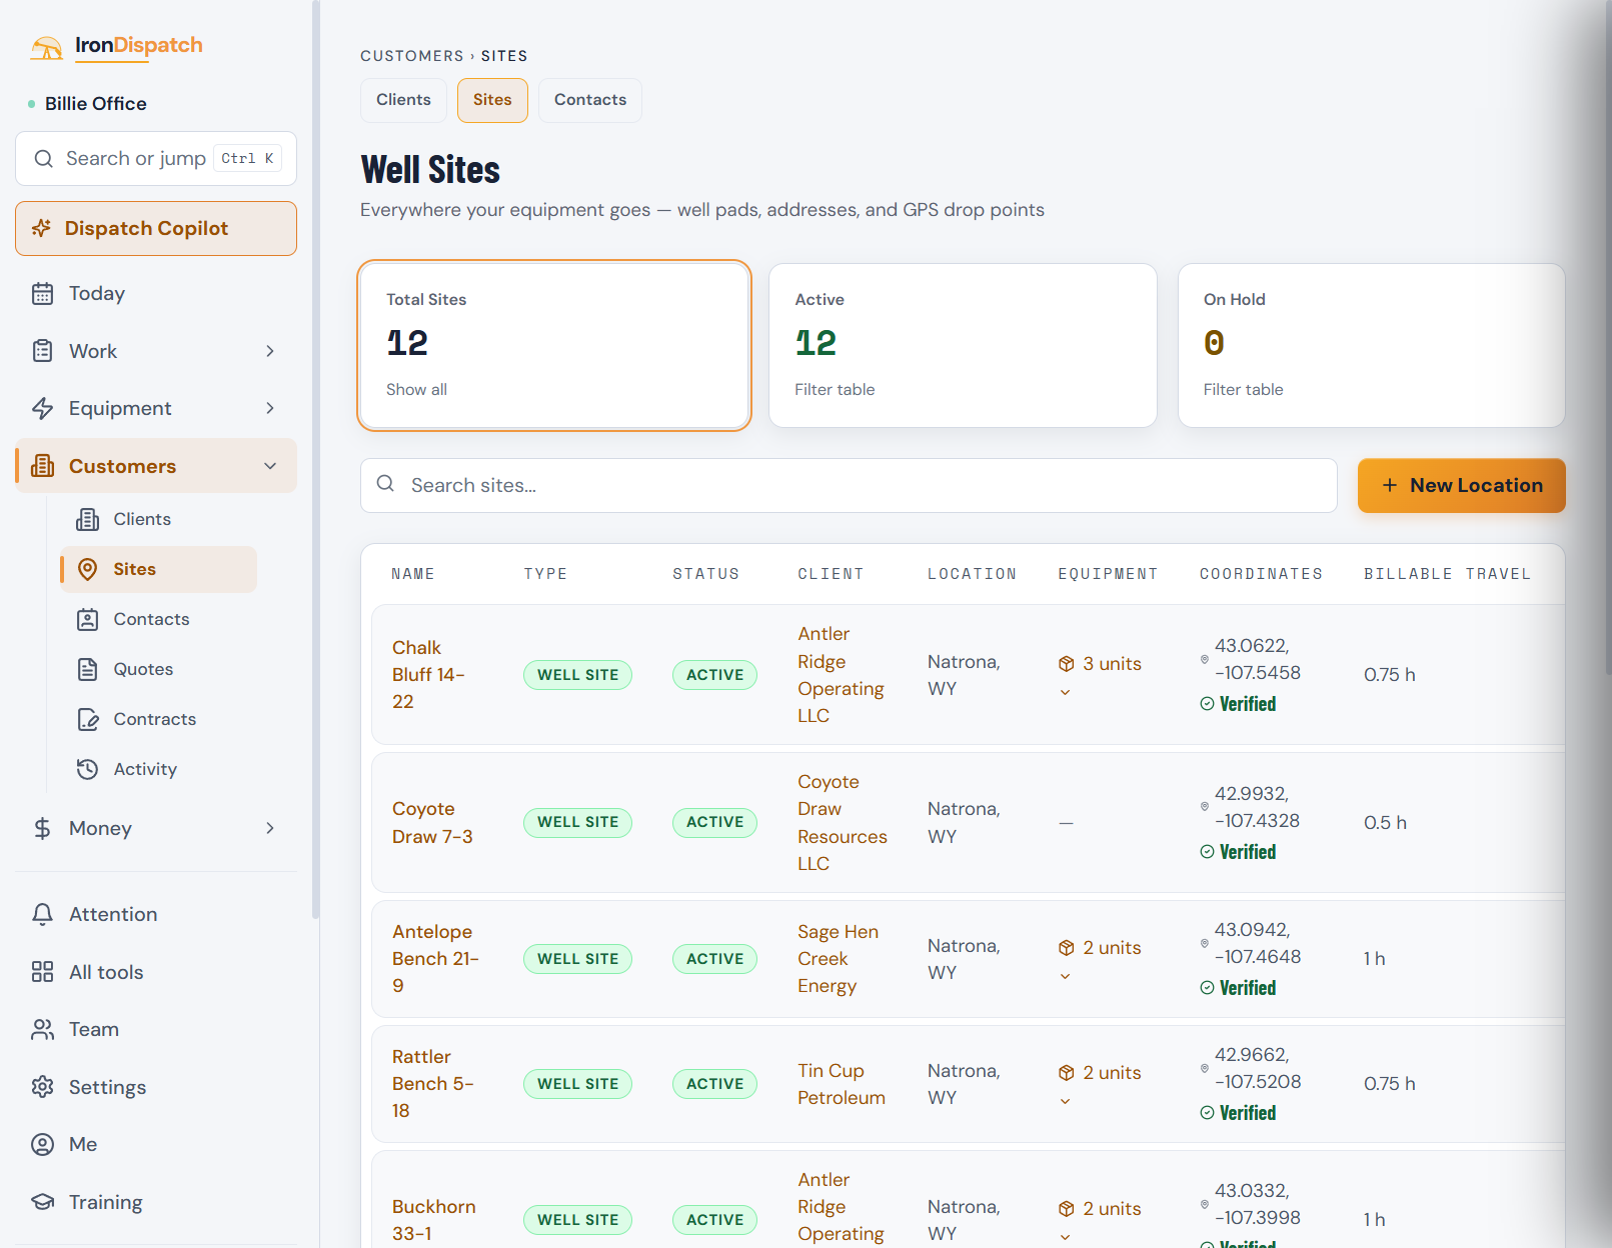Open the Me profile icon
The height and width of the screenshot is (1248, 1612).
click(x=42, y=1144)
